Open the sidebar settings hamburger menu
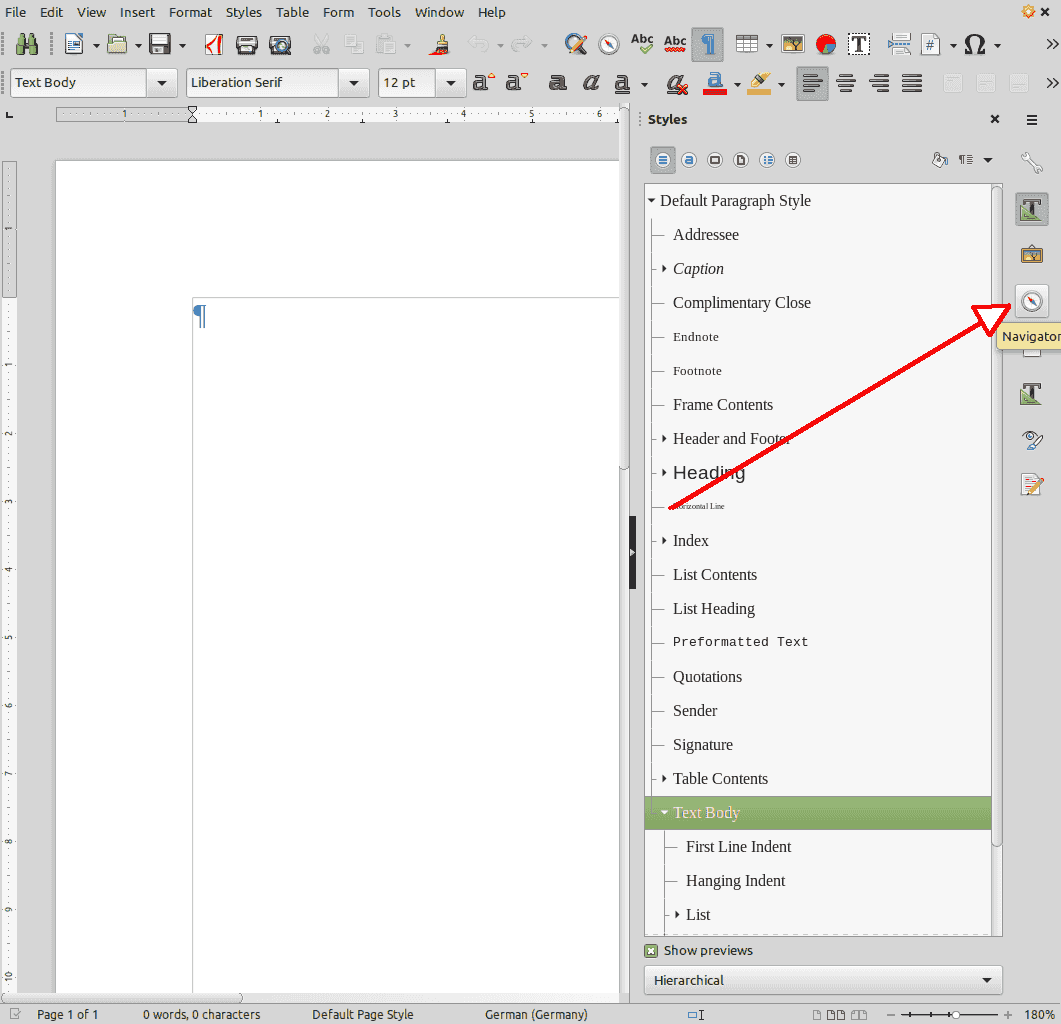 [1031, 120]
